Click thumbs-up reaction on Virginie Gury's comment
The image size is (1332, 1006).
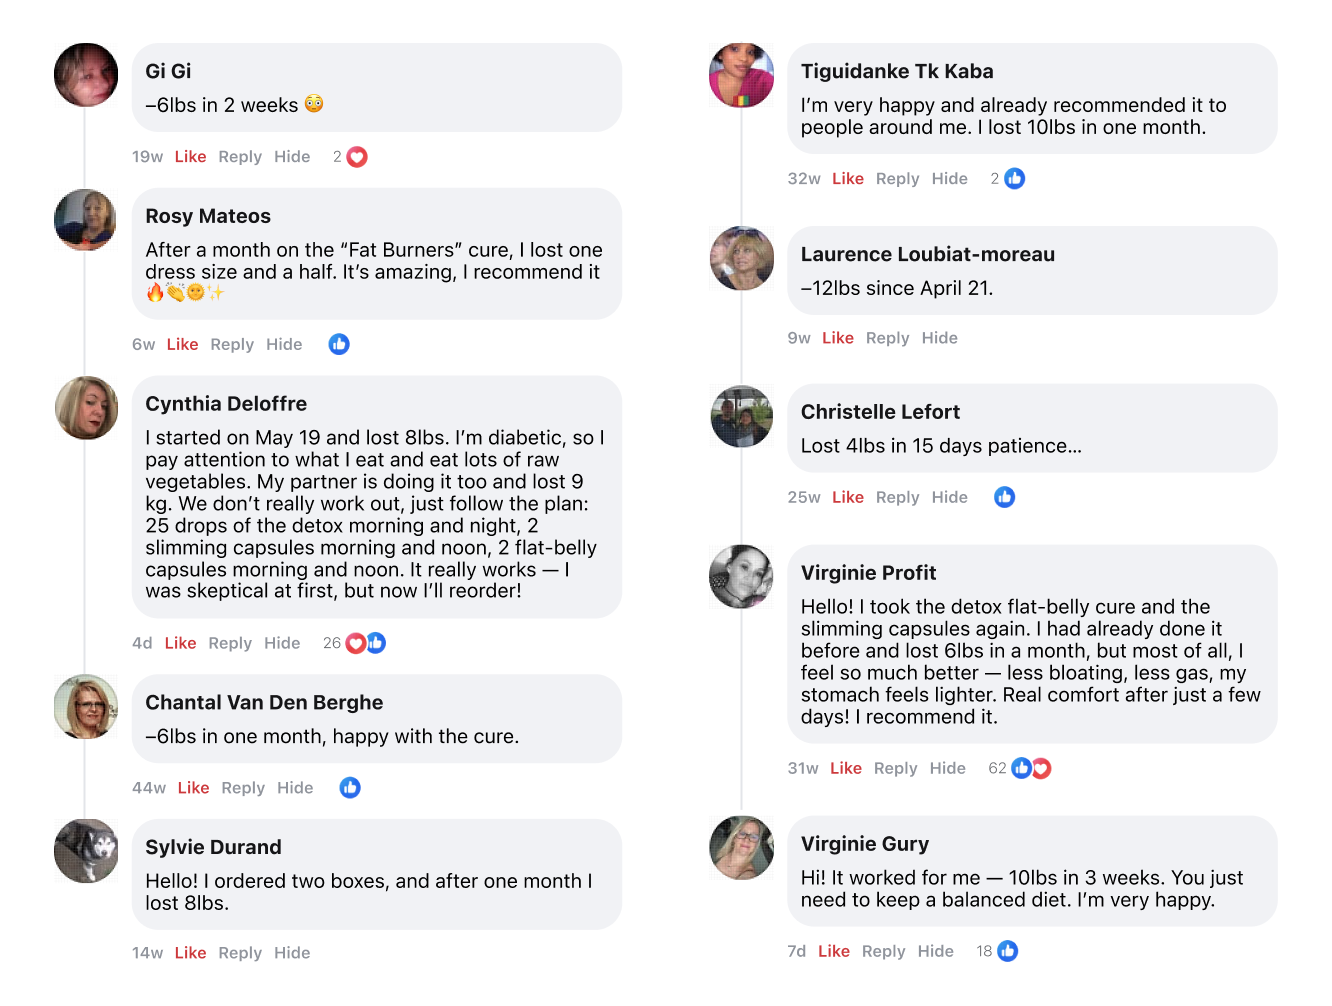pyautogui.click(x=1008, y=951)
